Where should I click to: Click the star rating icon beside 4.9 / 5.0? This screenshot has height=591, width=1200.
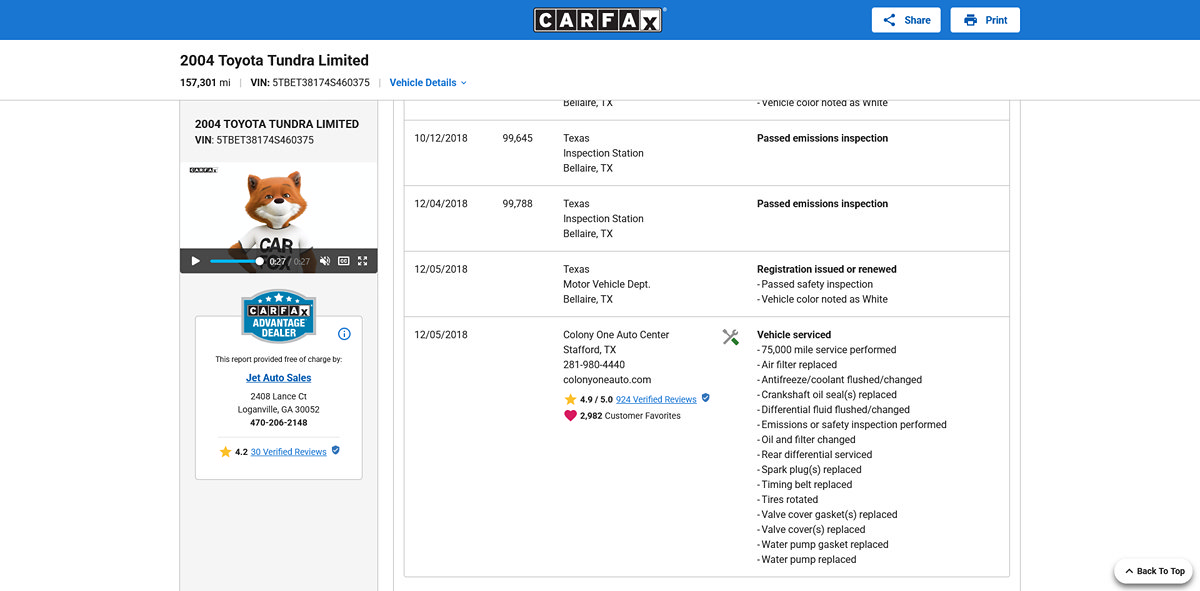tap(570, 399)
